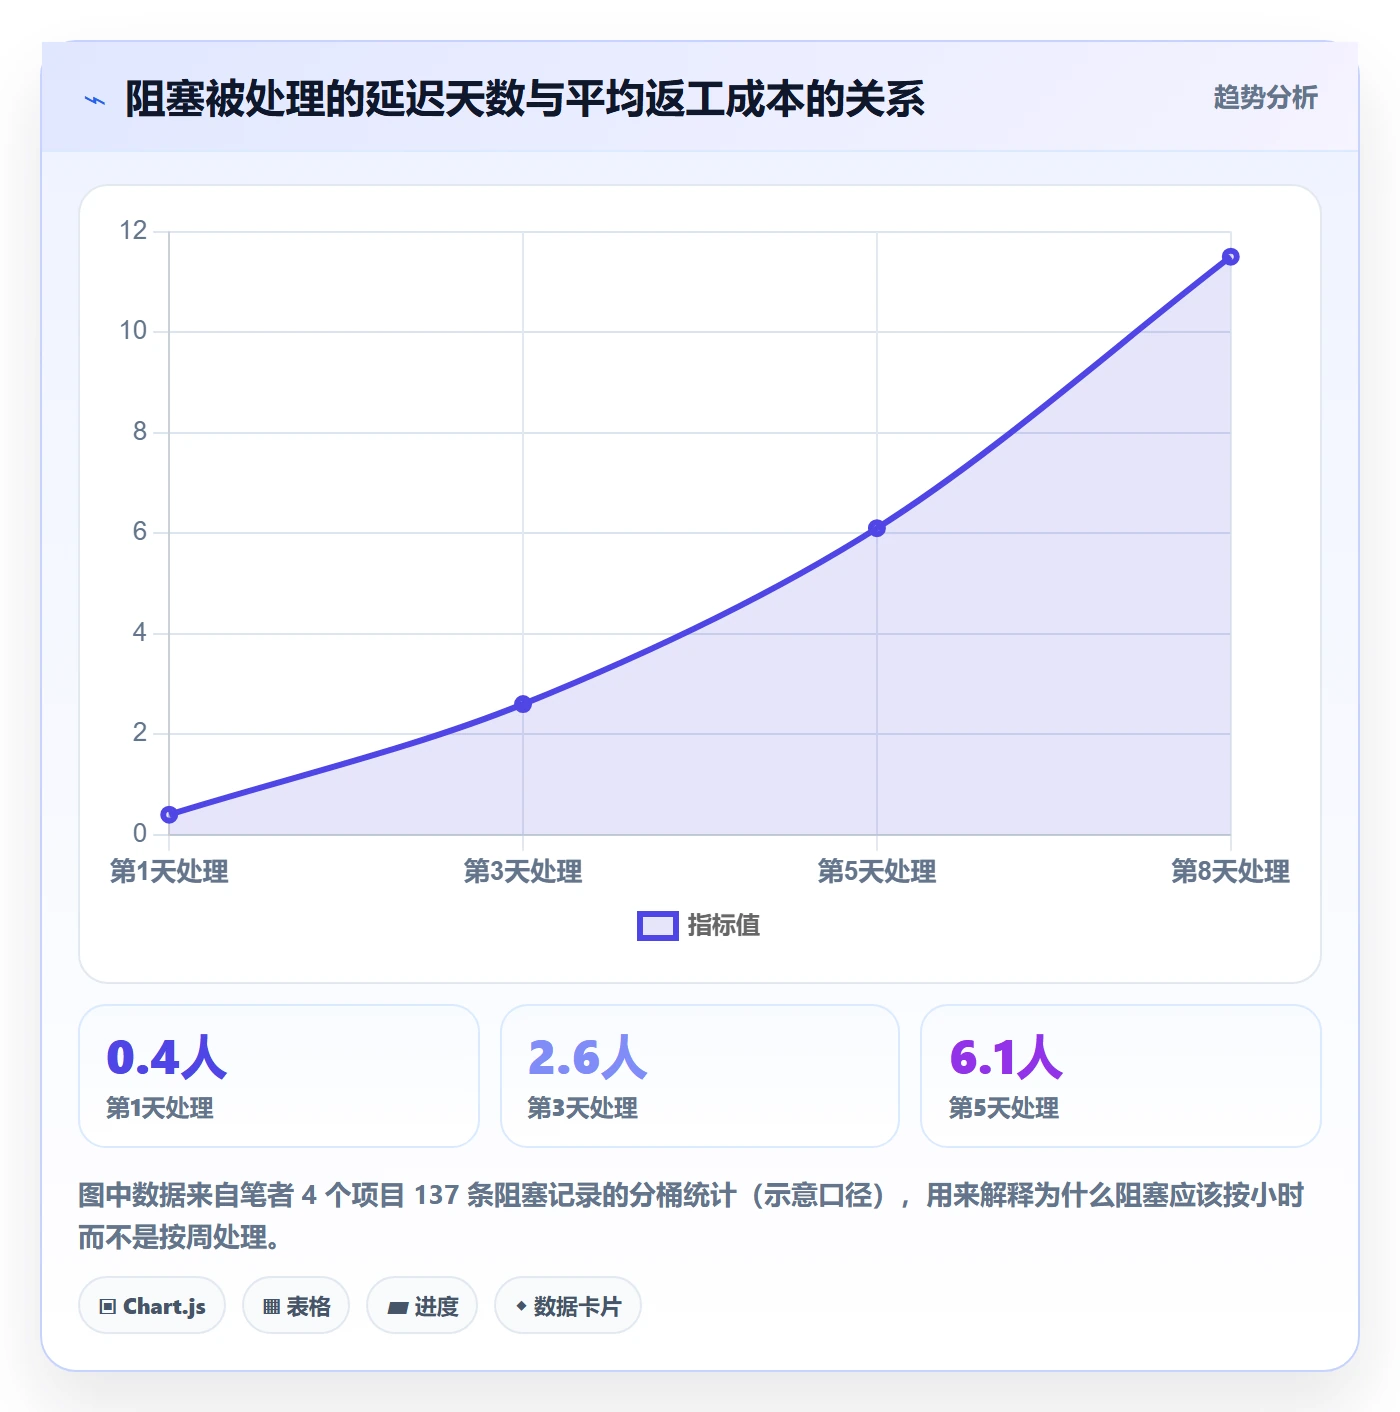Click the 第1天处理 x-axis label
1400x1412 pixels.
click(x=169, y=871)
